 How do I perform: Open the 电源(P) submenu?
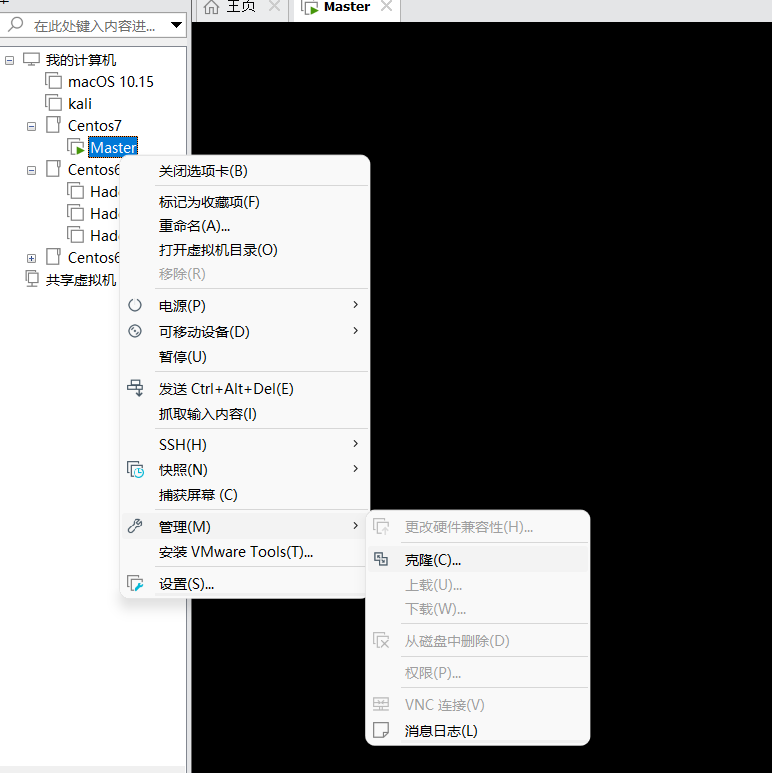point(245,306)
